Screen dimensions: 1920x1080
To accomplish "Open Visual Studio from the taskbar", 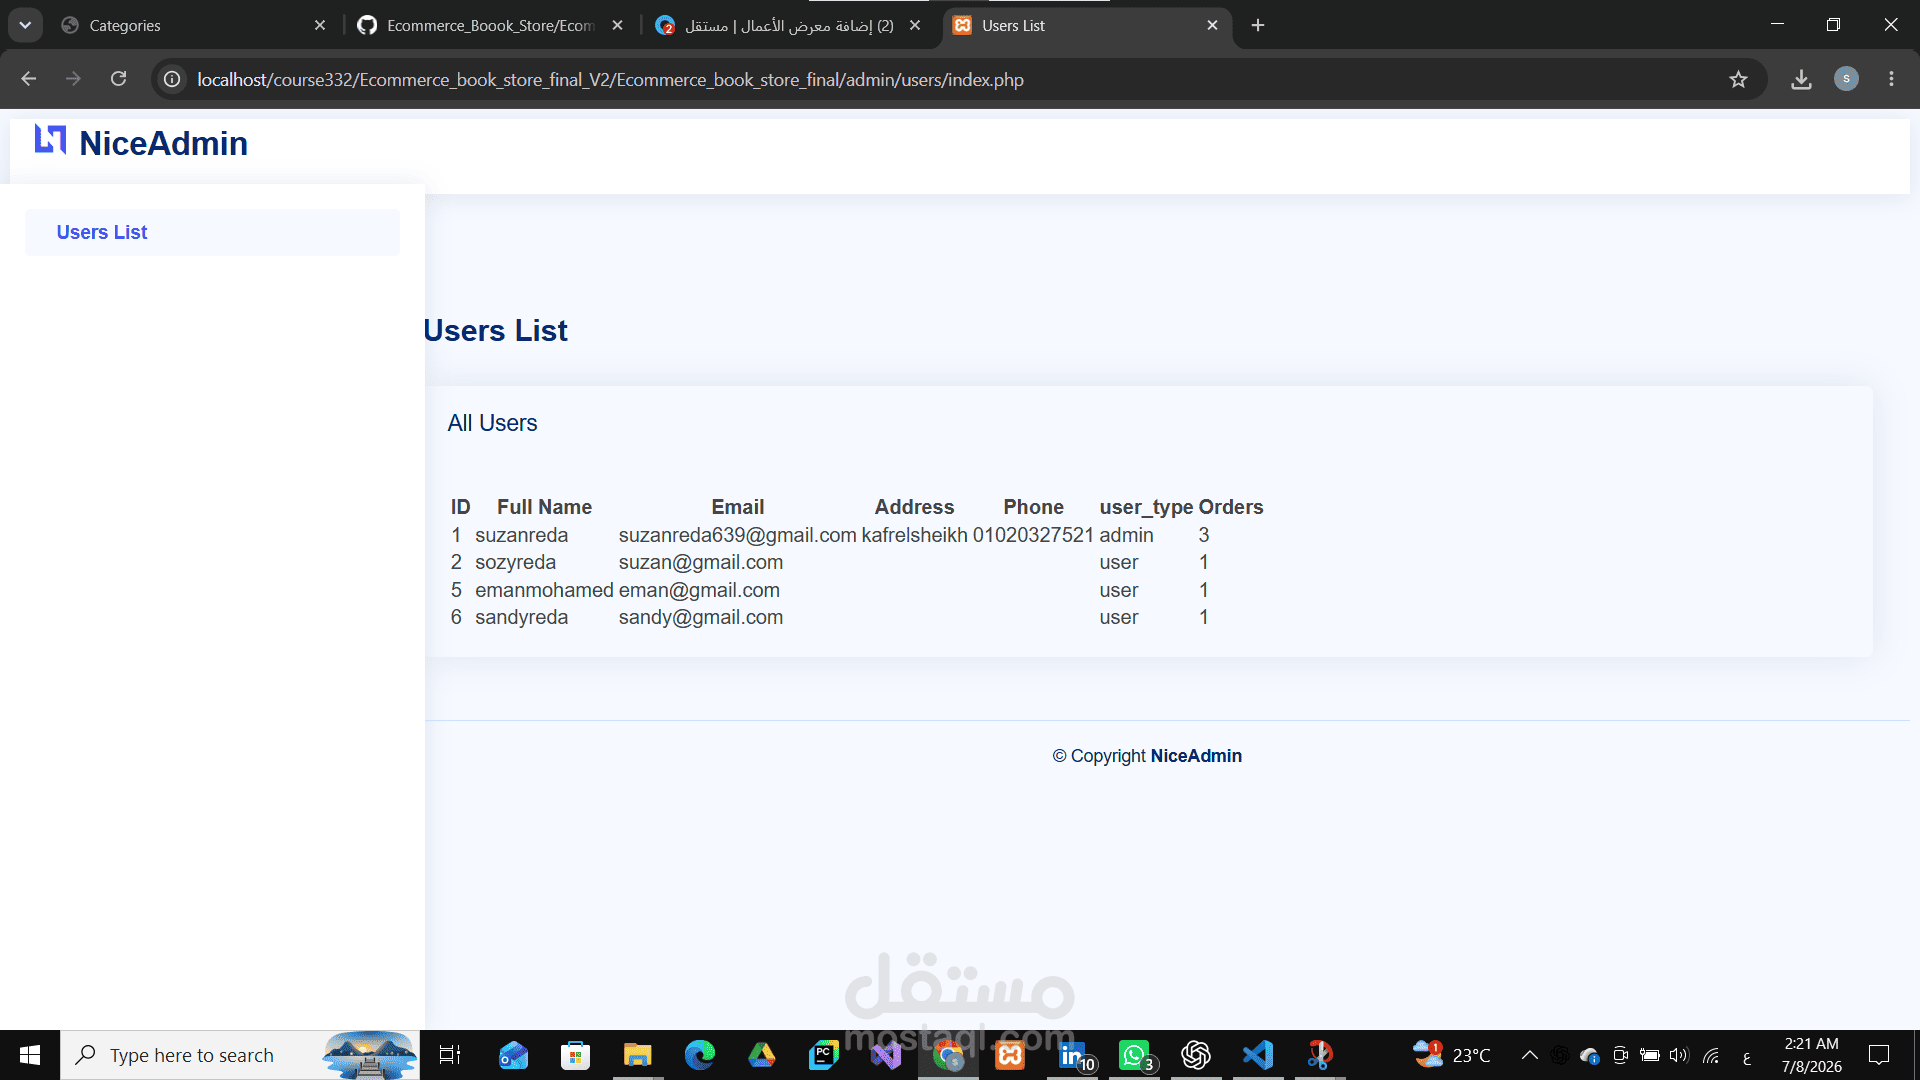I will click(886, 1055).
